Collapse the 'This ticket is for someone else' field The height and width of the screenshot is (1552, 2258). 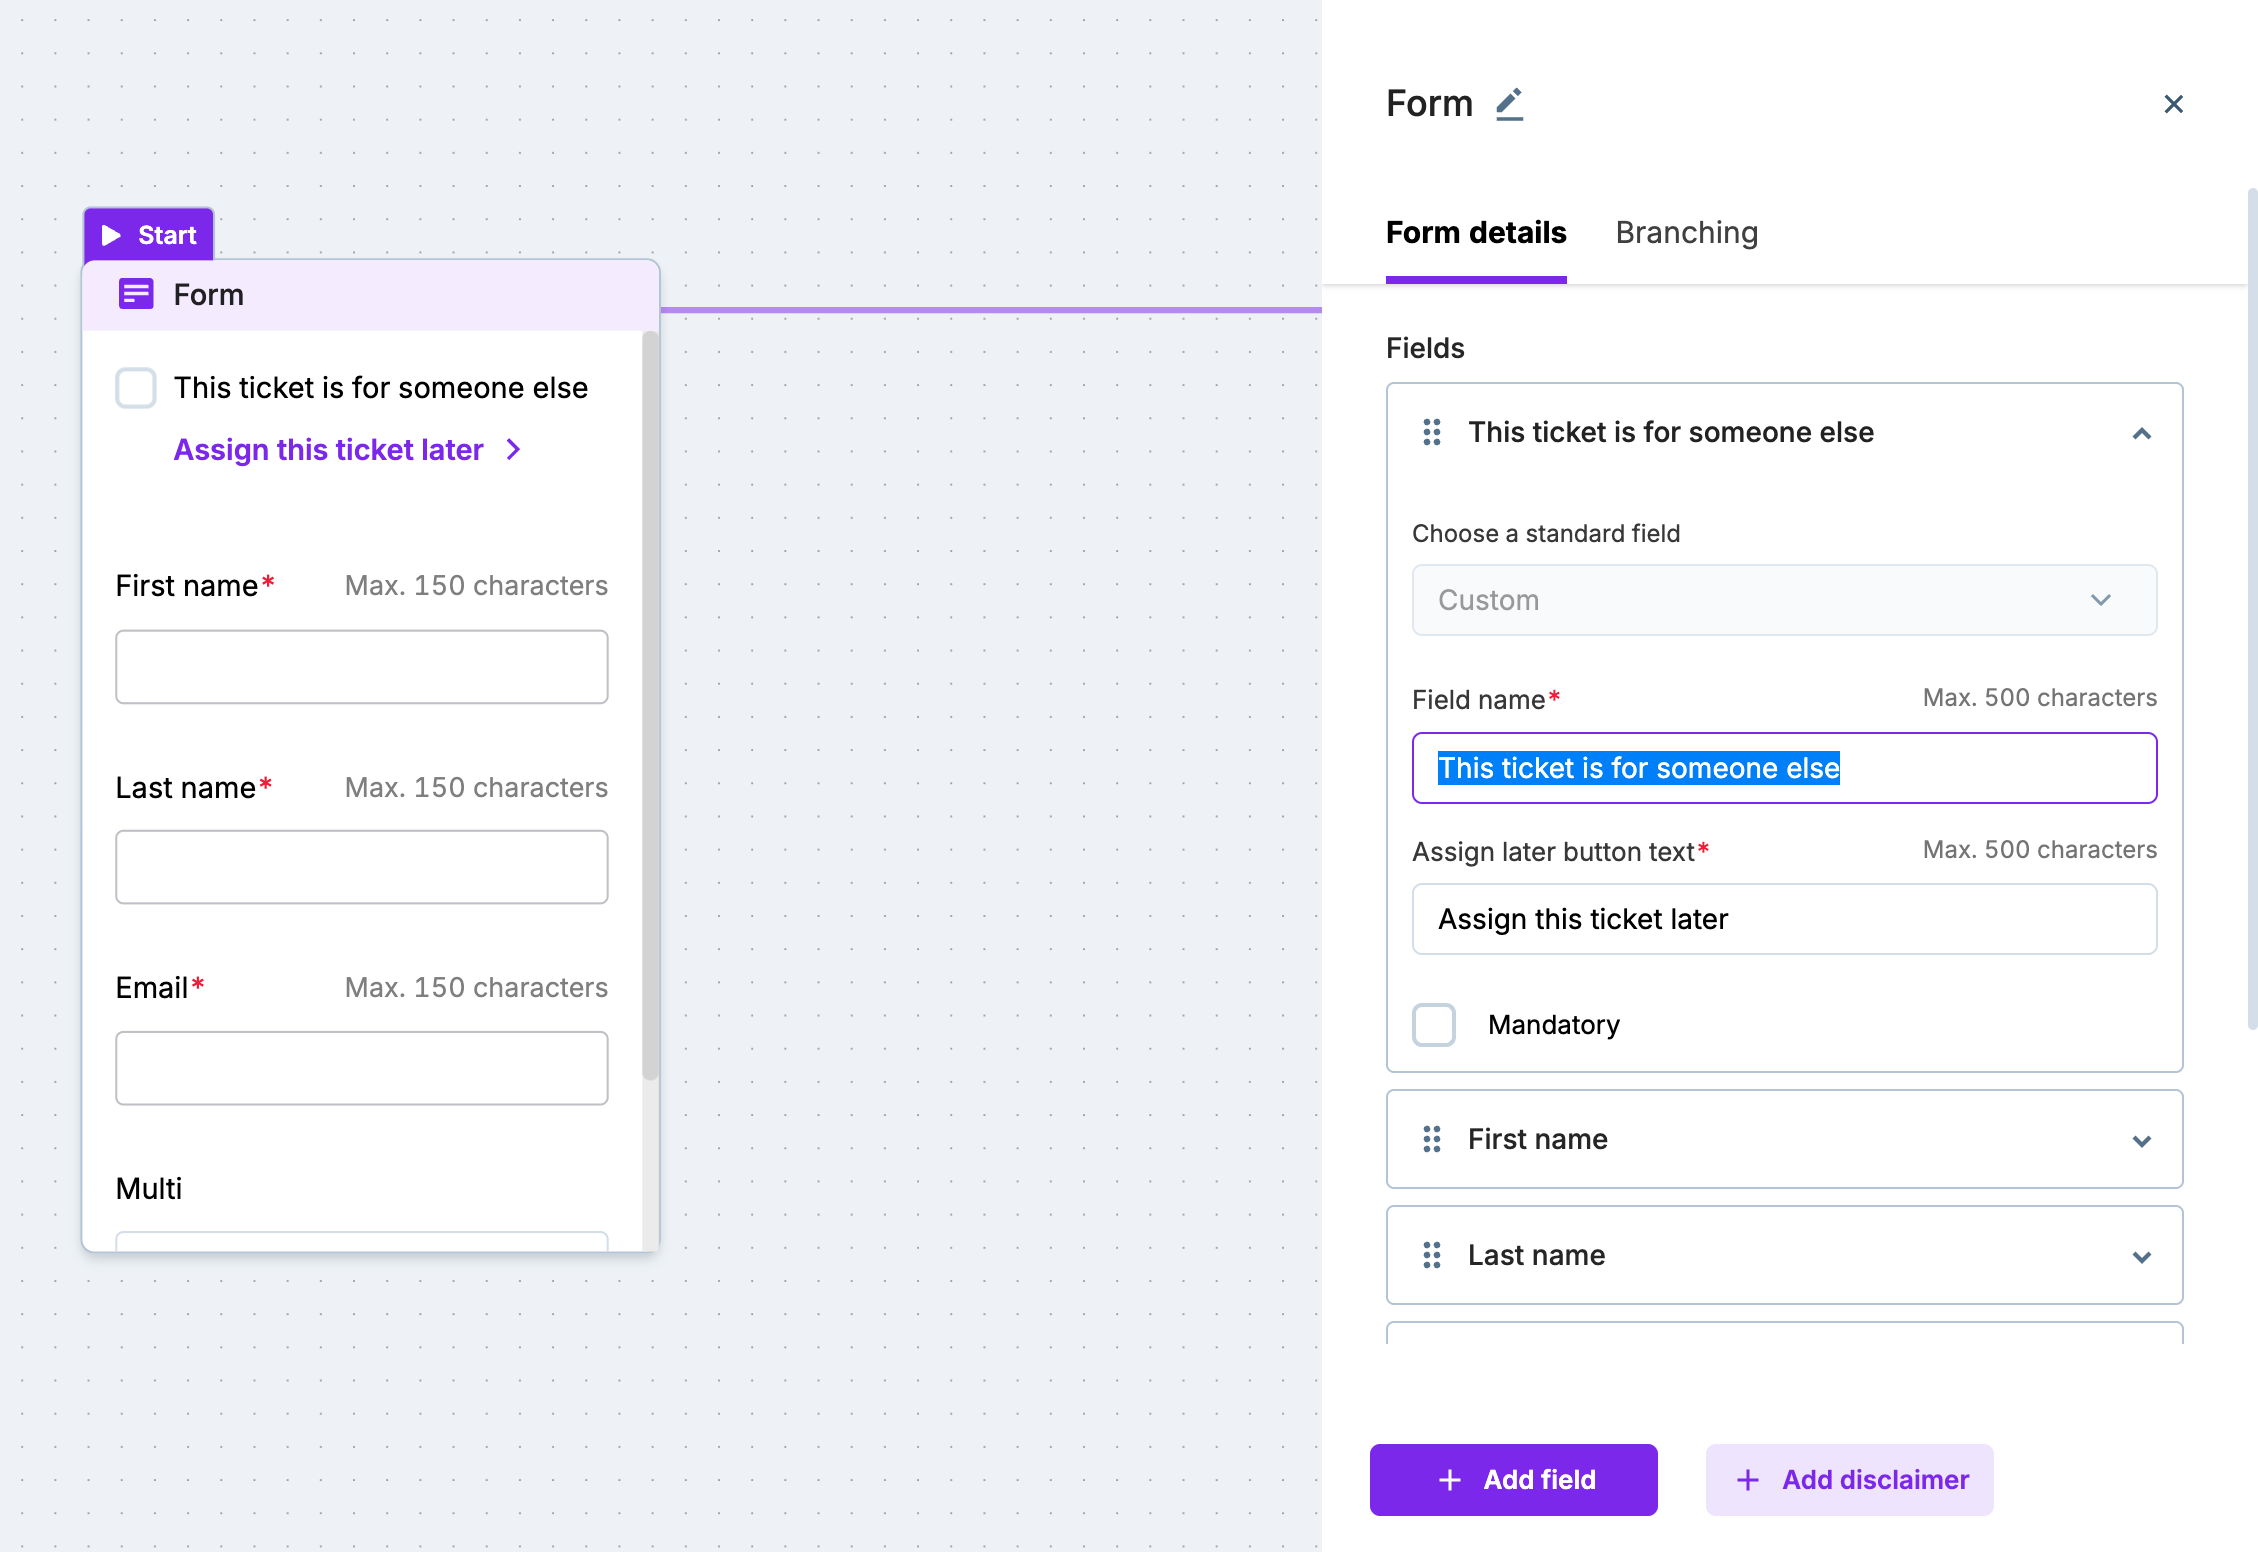(x=2141, y=433)
